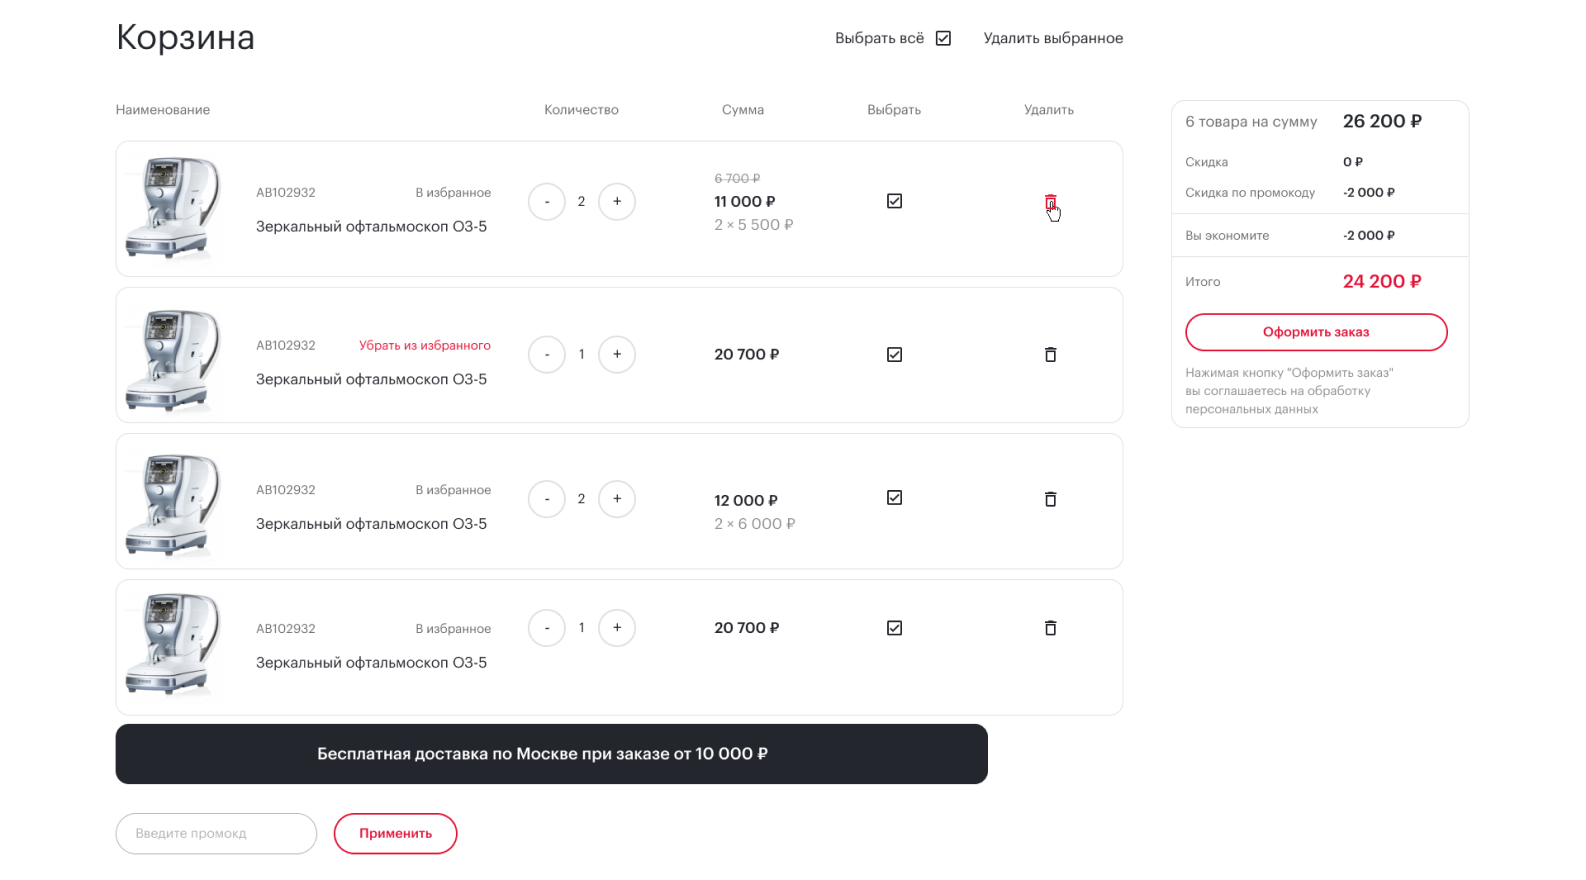Click 'Применить' to apply promo code
Screen dimensions: 1586x880
point(395,833)
